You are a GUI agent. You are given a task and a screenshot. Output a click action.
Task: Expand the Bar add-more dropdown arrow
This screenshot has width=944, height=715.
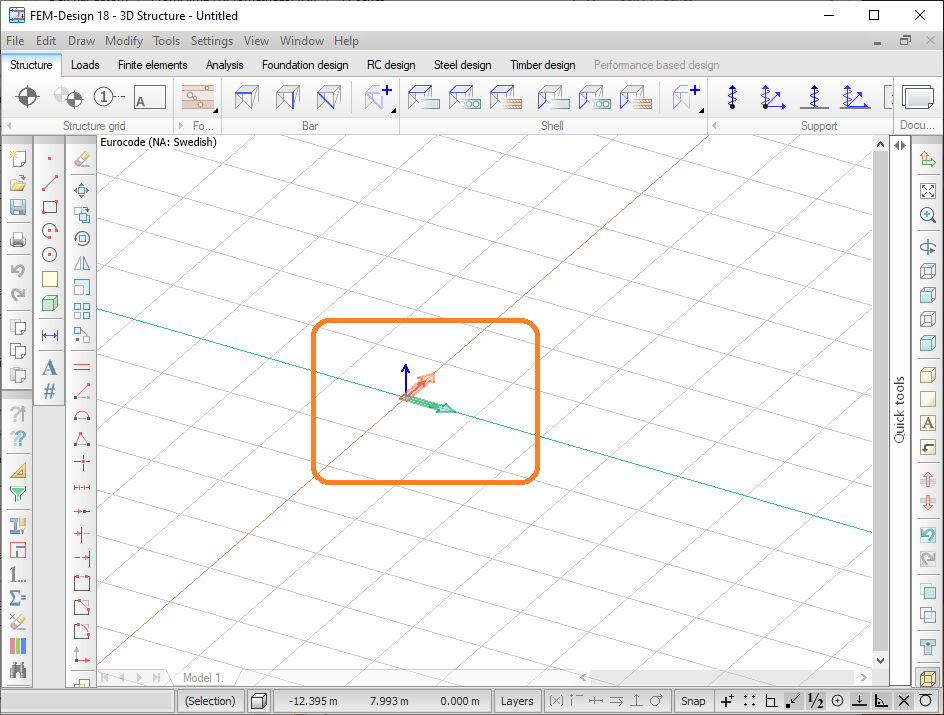click(393, 110)
